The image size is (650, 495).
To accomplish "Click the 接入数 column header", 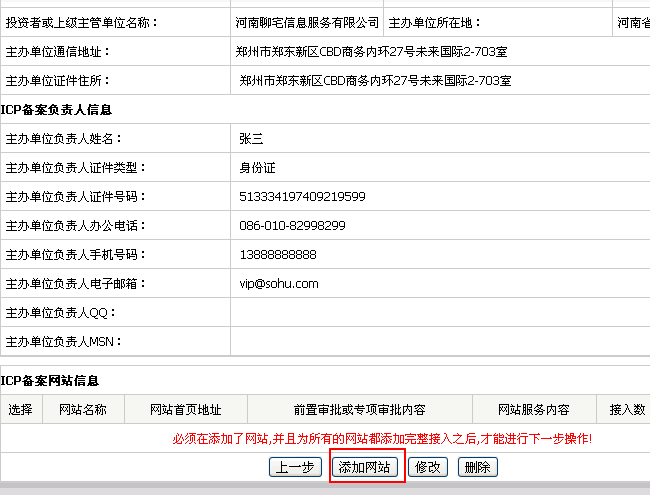I will (x=627, y=409).
